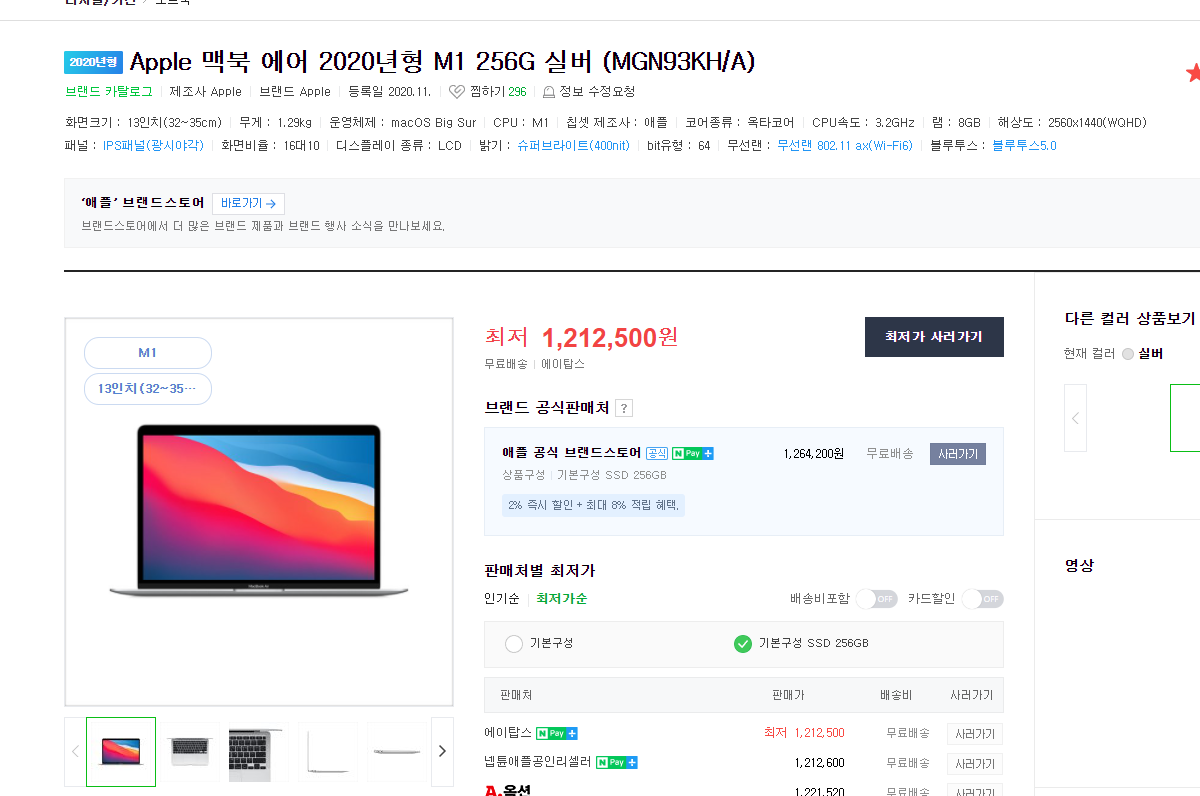Image resolution: width=1200 pixels, height=796 pixels.
Task: Select the side-profile open thumbnail
Action: 328,751
